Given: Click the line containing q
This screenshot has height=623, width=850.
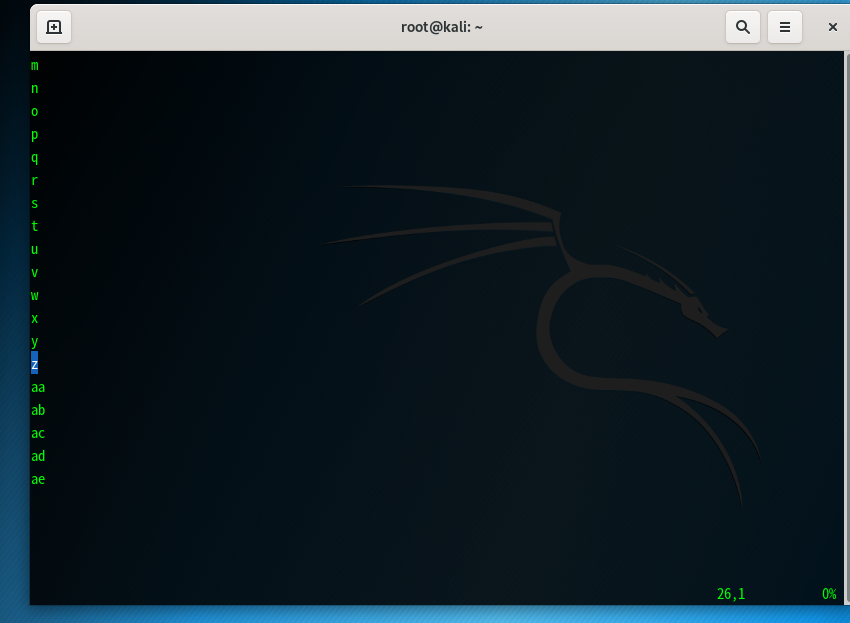Looking at the screenshot, I should [x=35, y=158].
